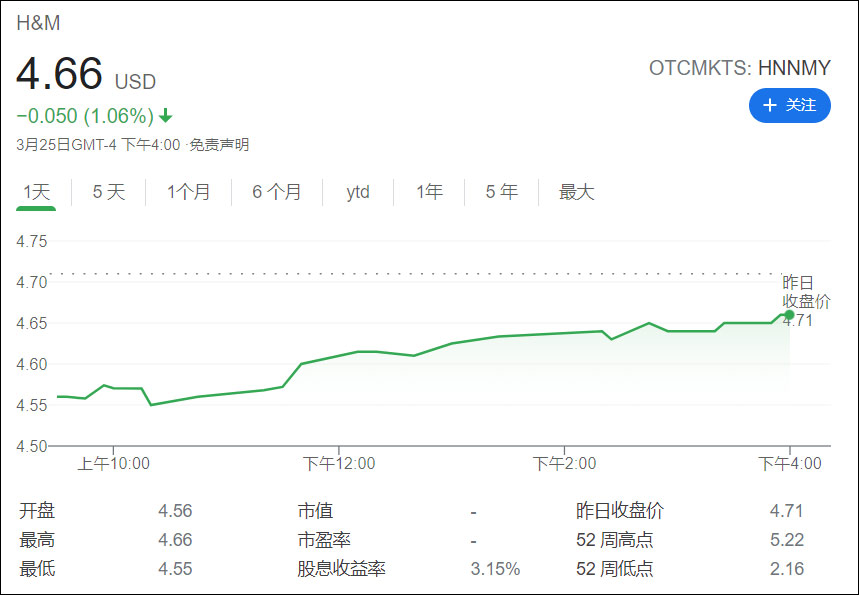Open the 6 个月 range tab
The height and width of the screenshot is (595, 859).
[x=277, y=192]
